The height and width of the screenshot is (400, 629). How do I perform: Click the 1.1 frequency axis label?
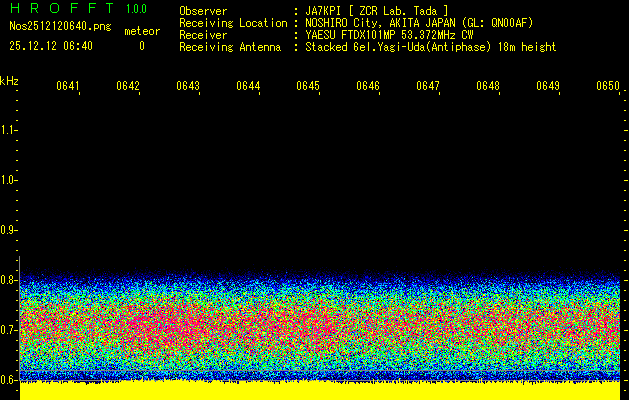[9, 130]
